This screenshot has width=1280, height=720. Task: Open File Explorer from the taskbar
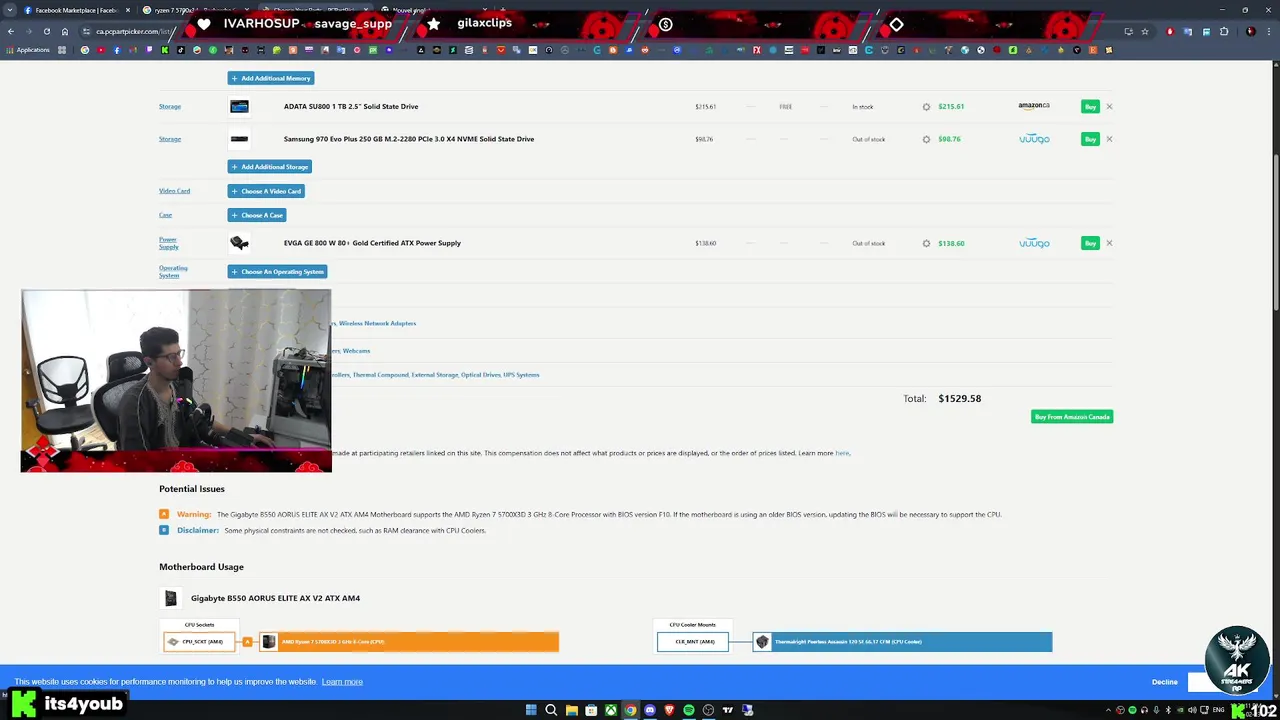[x=571, y=710]
